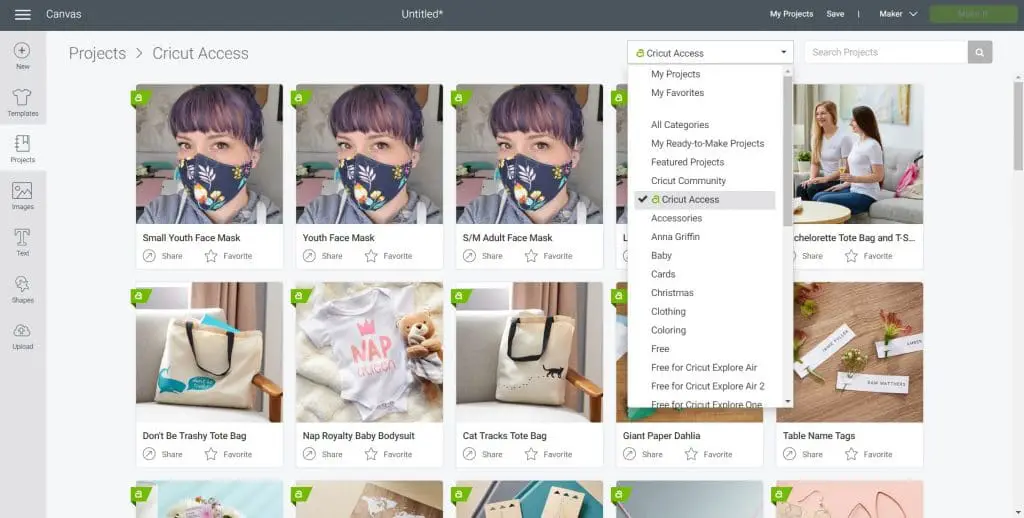Favorite the Cat Tracks Tote Bag
The height and width of the screenshot is (518, 1024).
coord(548,454)
